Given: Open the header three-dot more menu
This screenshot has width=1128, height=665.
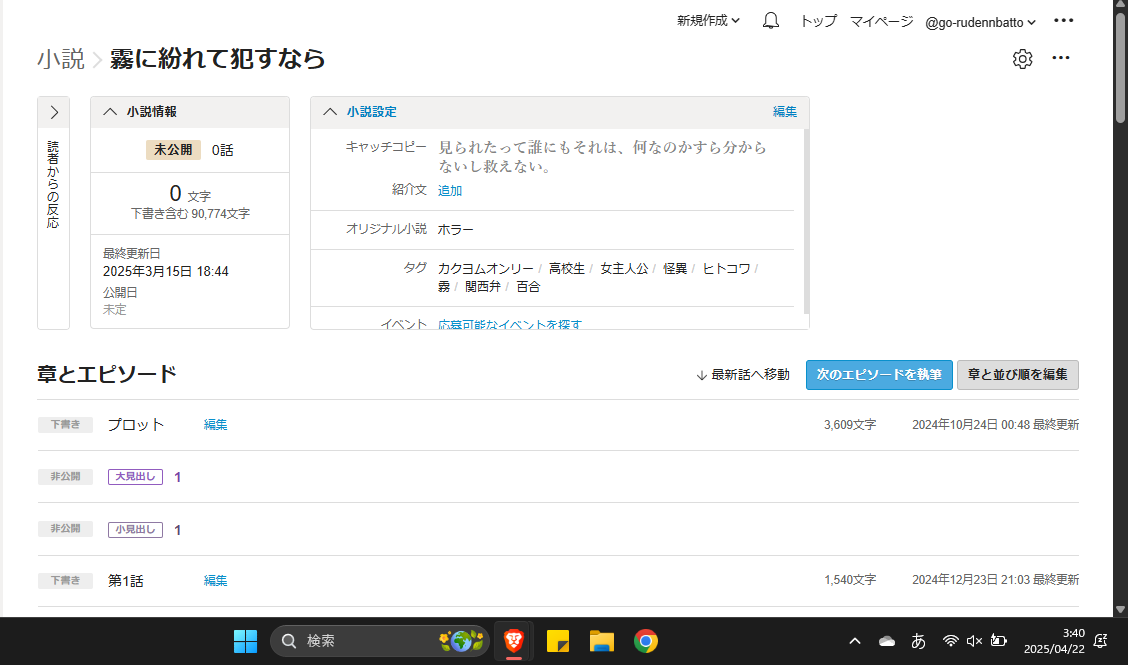Looking at the screenshot, I should tap(1064, 21).
